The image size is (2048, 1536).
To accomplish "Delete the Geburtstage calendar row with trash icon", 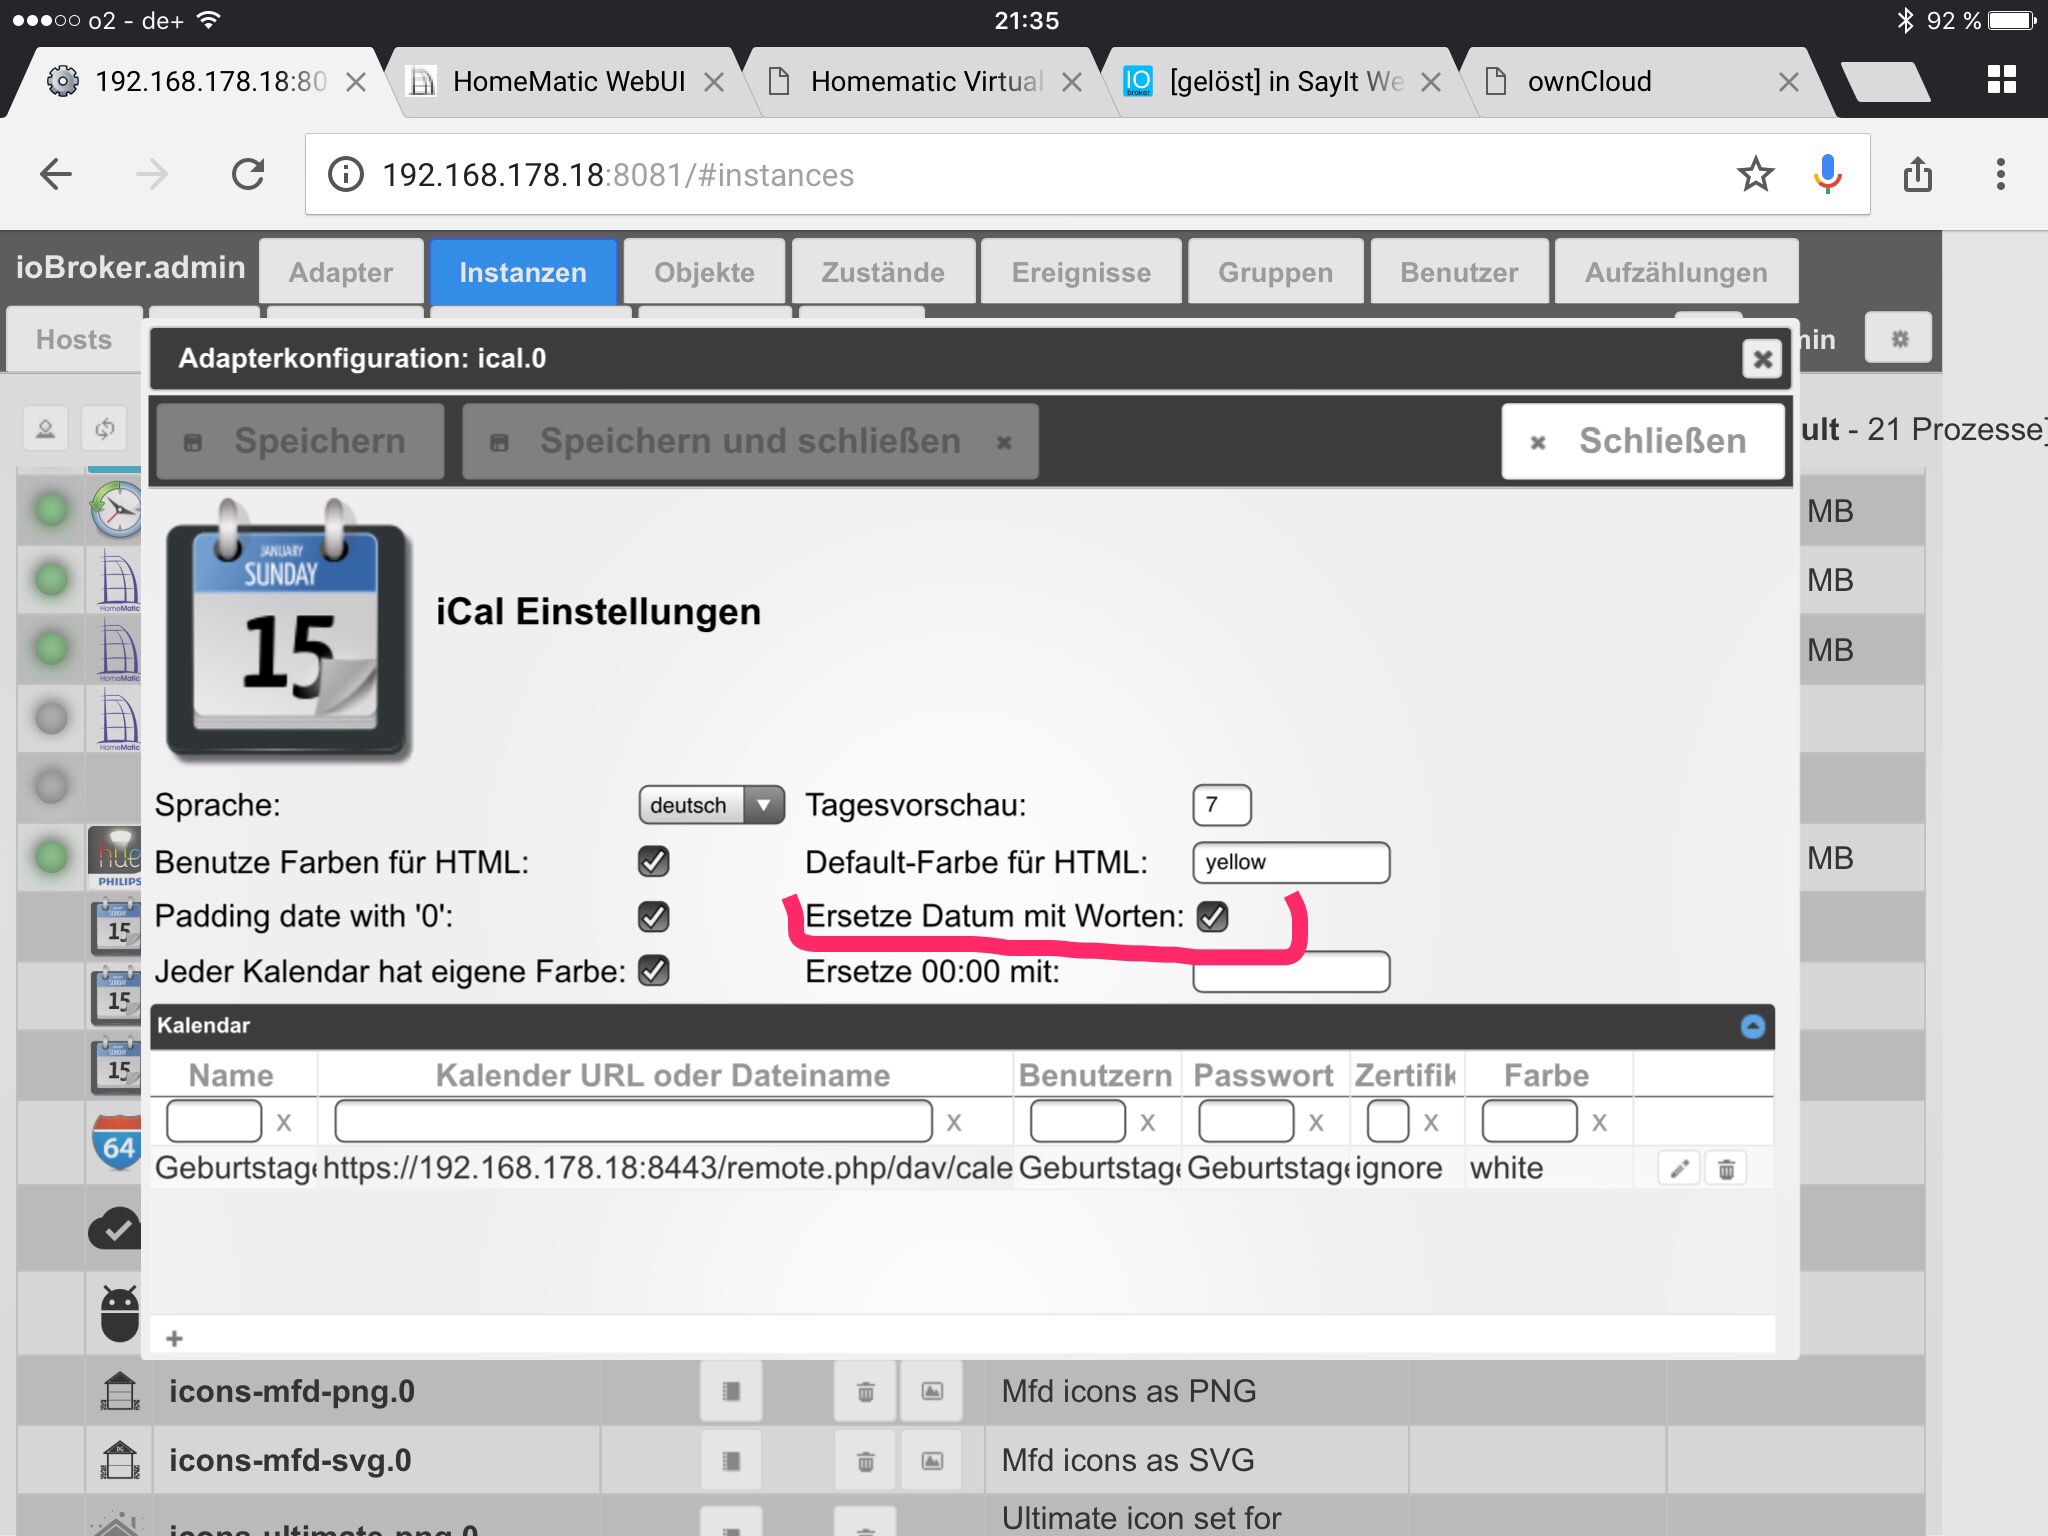I will coord(1726,1168).
